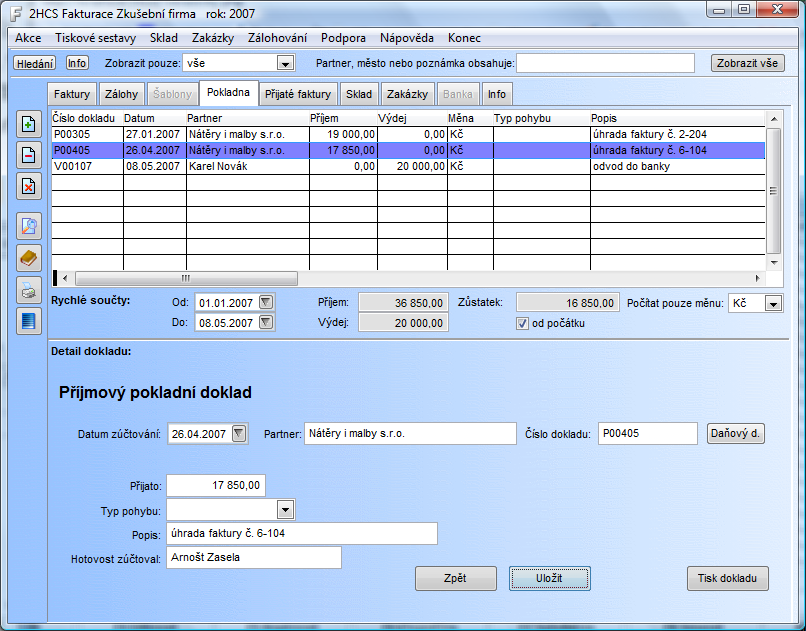Open the 'Počítat pouze měnu' currency dropdown
This screenshot has width=806, height=631.
(x=773, y=303)
